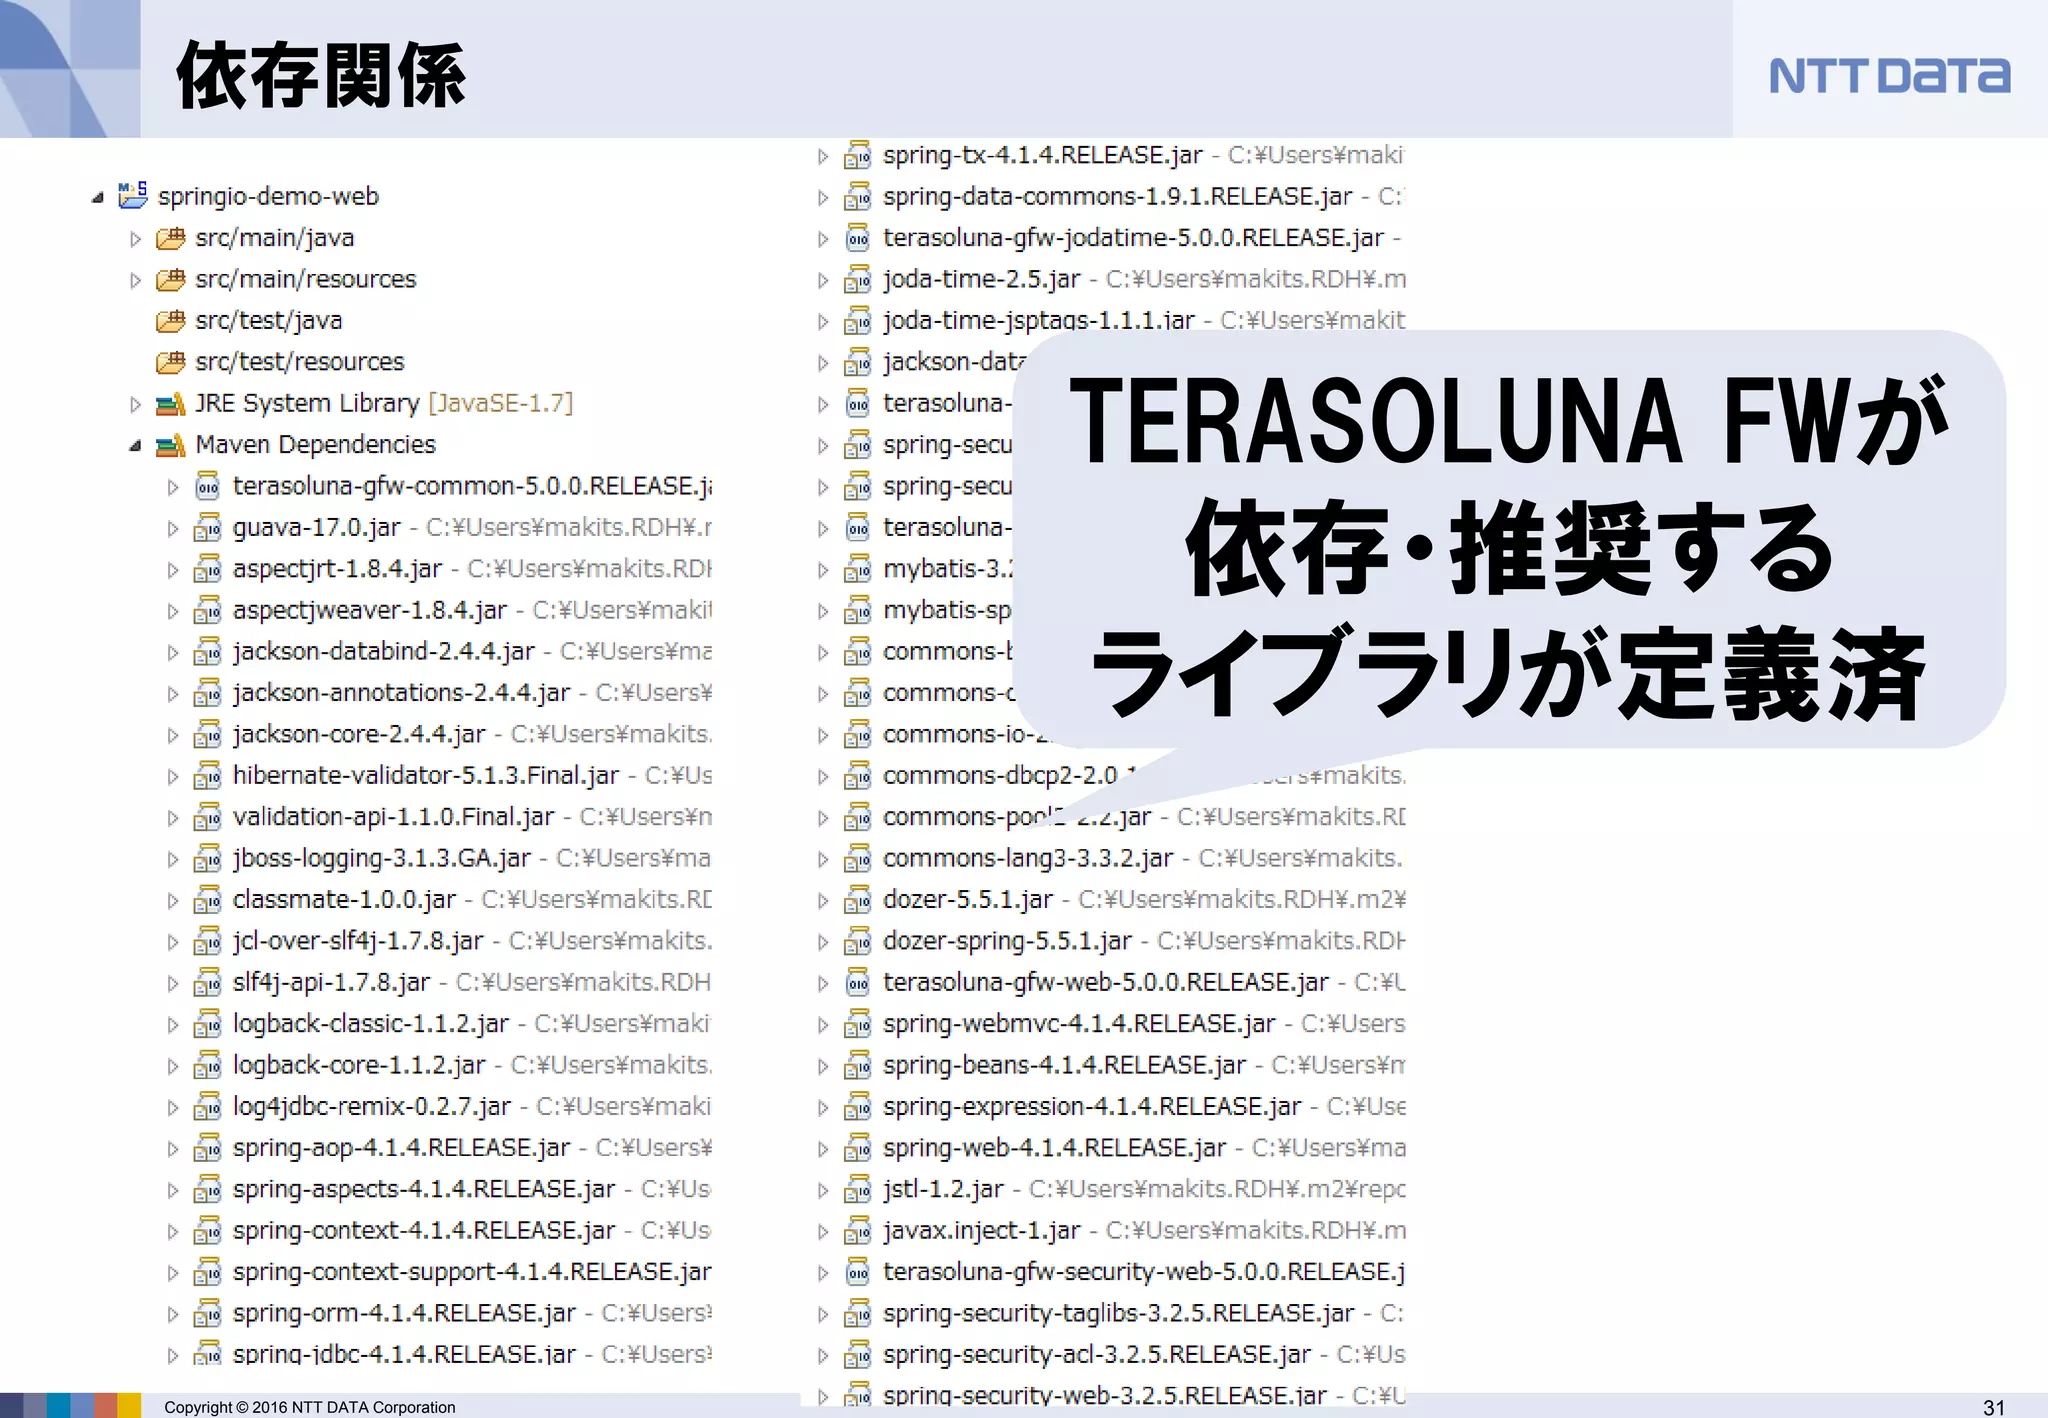Viewport: 2048px width, 1418px height.
Task: Collapse the Maven Dependencies node
Action: coord(135,446)
